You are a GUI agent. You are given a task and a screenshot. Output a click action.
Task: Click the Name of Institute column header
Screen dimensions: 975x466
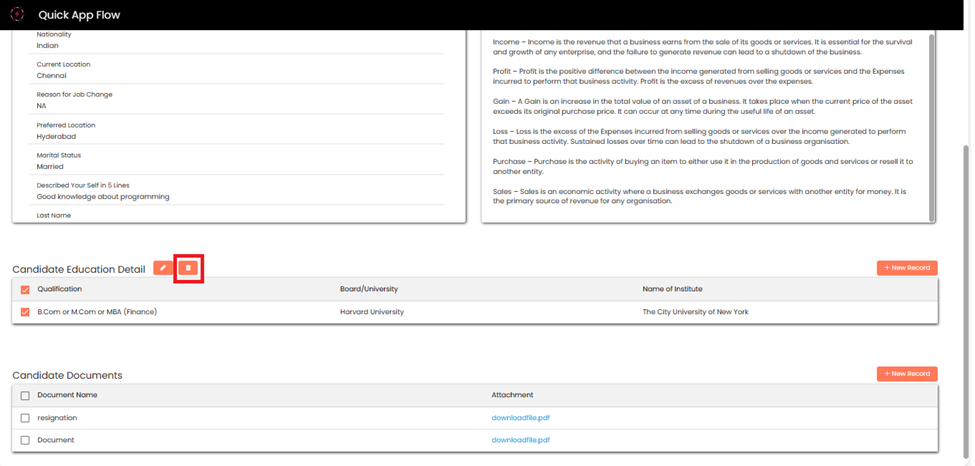click(672, 289)
